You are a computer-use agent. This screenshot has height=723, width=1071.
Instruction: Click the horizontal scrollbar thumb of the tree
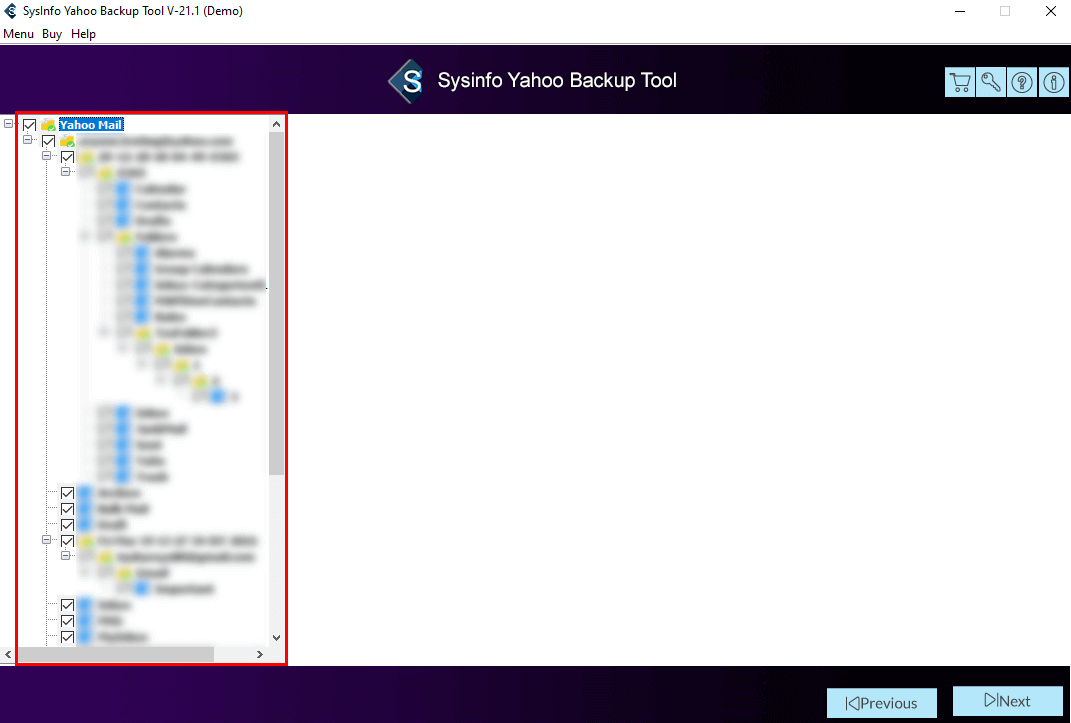pyautogui.click(x=115, y=654)
